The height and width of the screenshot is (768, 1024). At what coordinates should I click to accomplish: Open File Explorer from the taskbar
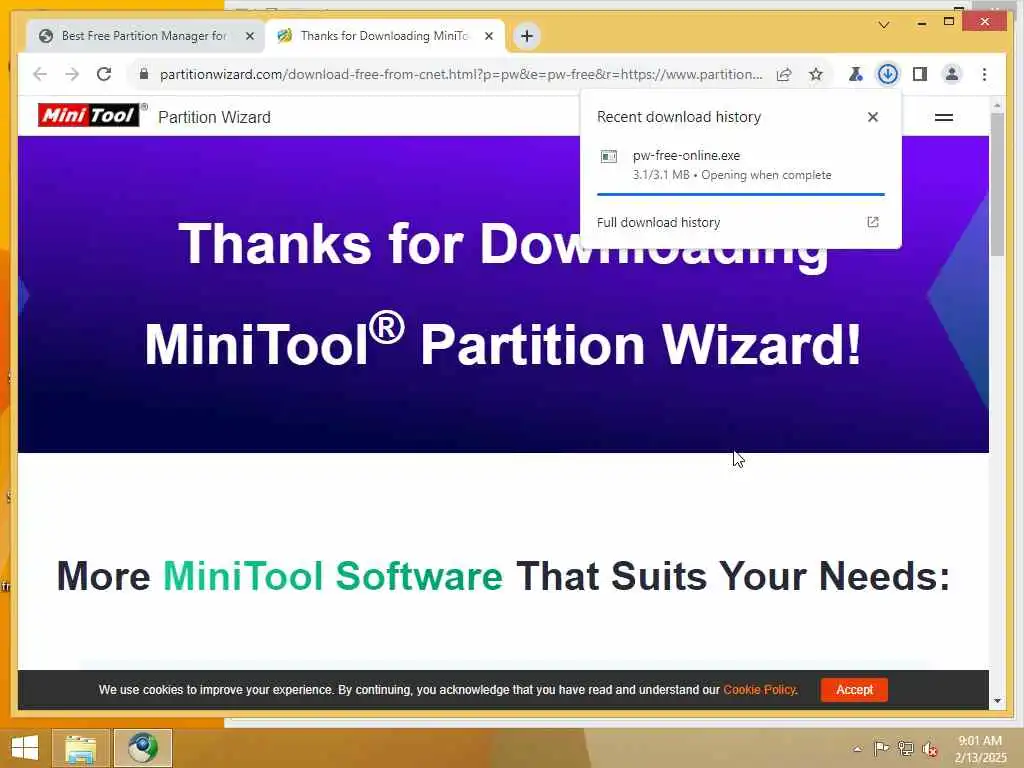[x=80, y=748]
